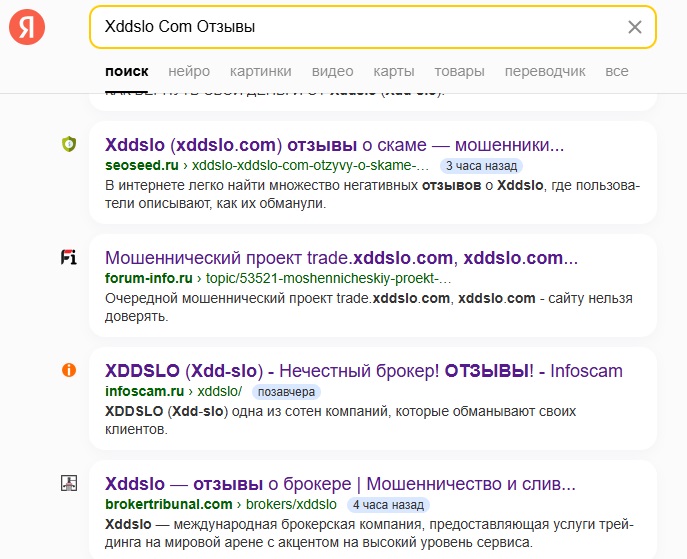
Task: Open the xddslo-xddslo-com-otzyvy-o-skame URL path
Action: coord(310,166)
